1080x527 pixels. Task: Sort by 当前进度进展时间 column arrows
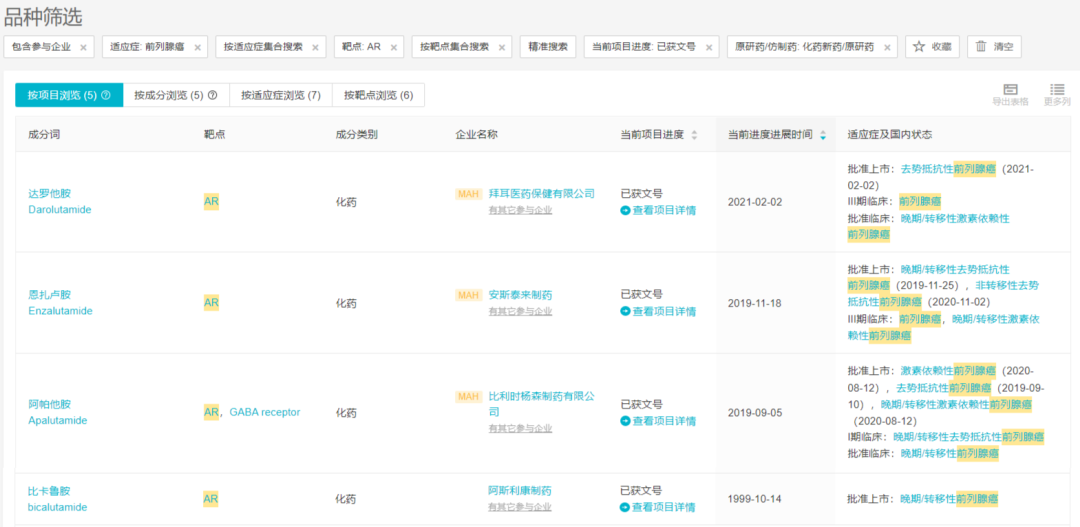[x=823, y=134]
